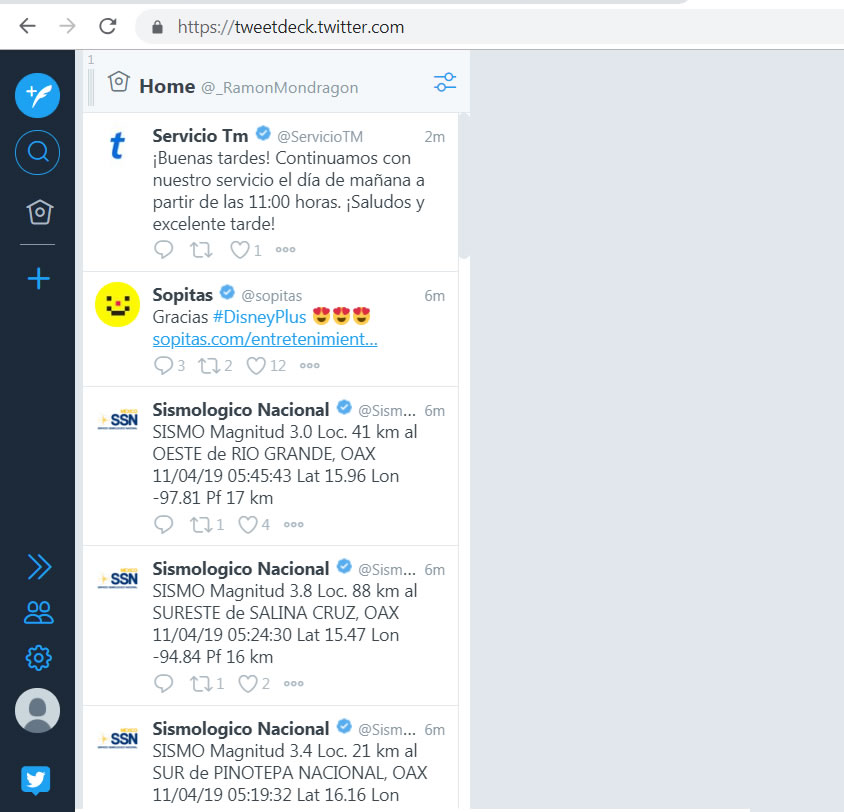844x812 pixels.
Task: Reply to the Sopitas tweet
Action: click(x=164, y=365)
